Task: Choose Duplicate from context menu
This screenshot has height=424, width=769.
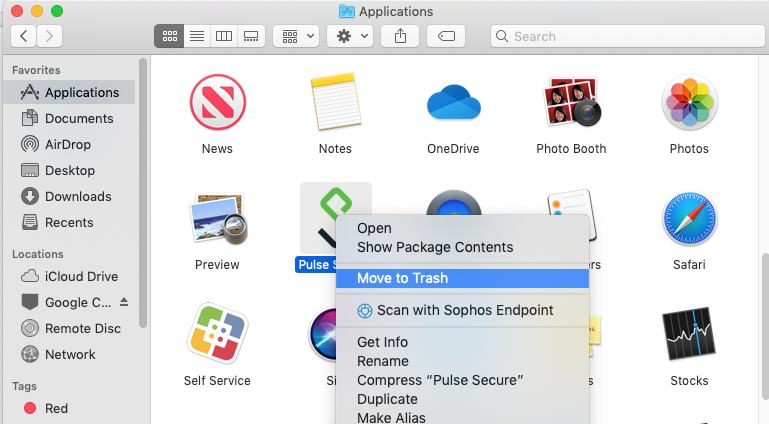Action: click(x=462, y=399)
